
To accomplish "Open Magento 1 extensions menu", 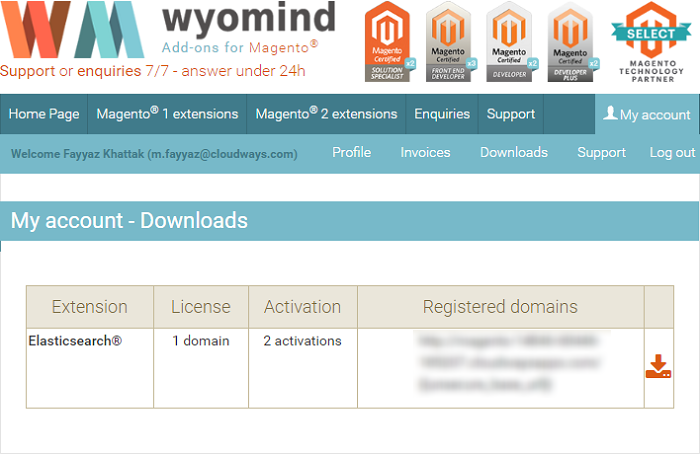I will [167, 114].
